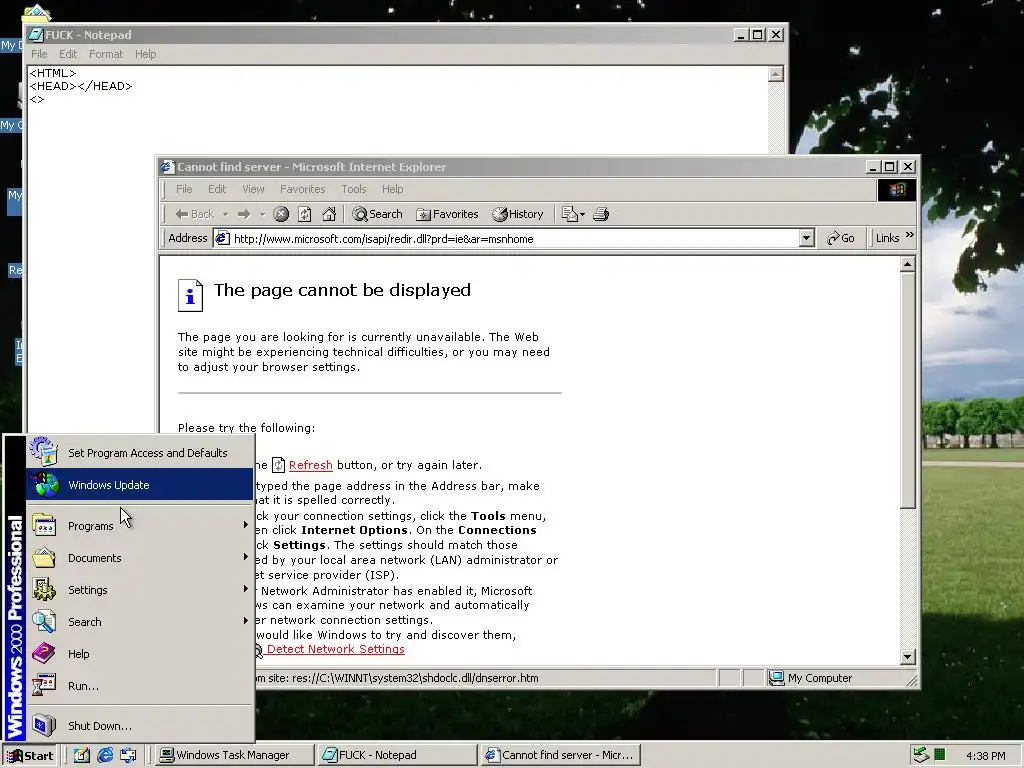This screenshot has width=1024, height=768.
Task: Click the Mail icon in IE toolbar
Action: 569,214
